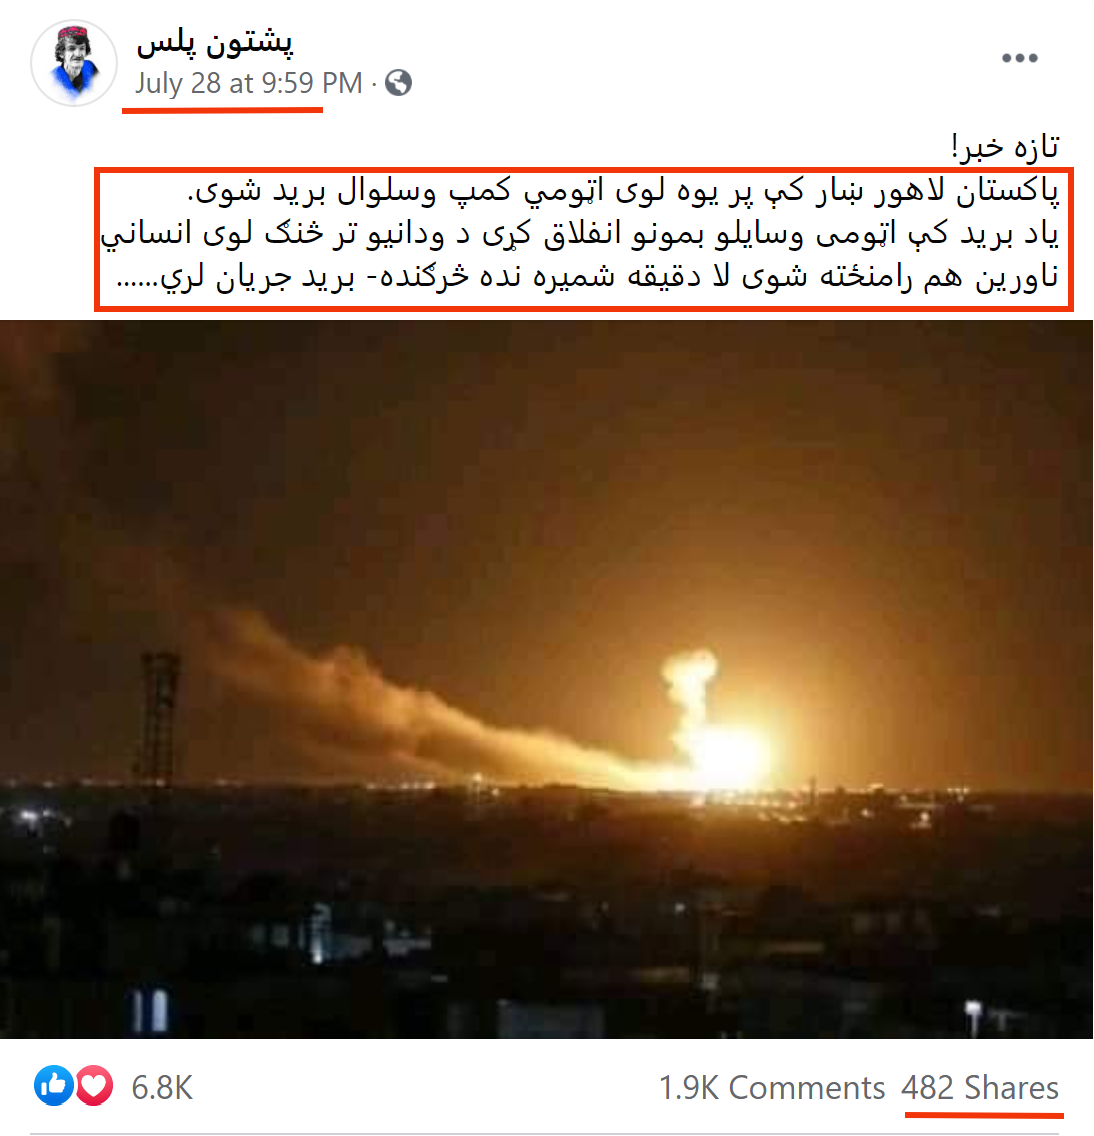Image resolution: width=1094 pixels, height=1136 pixels.
Task: Click the blue Like reaction icon
Action: coord(54,1085)
